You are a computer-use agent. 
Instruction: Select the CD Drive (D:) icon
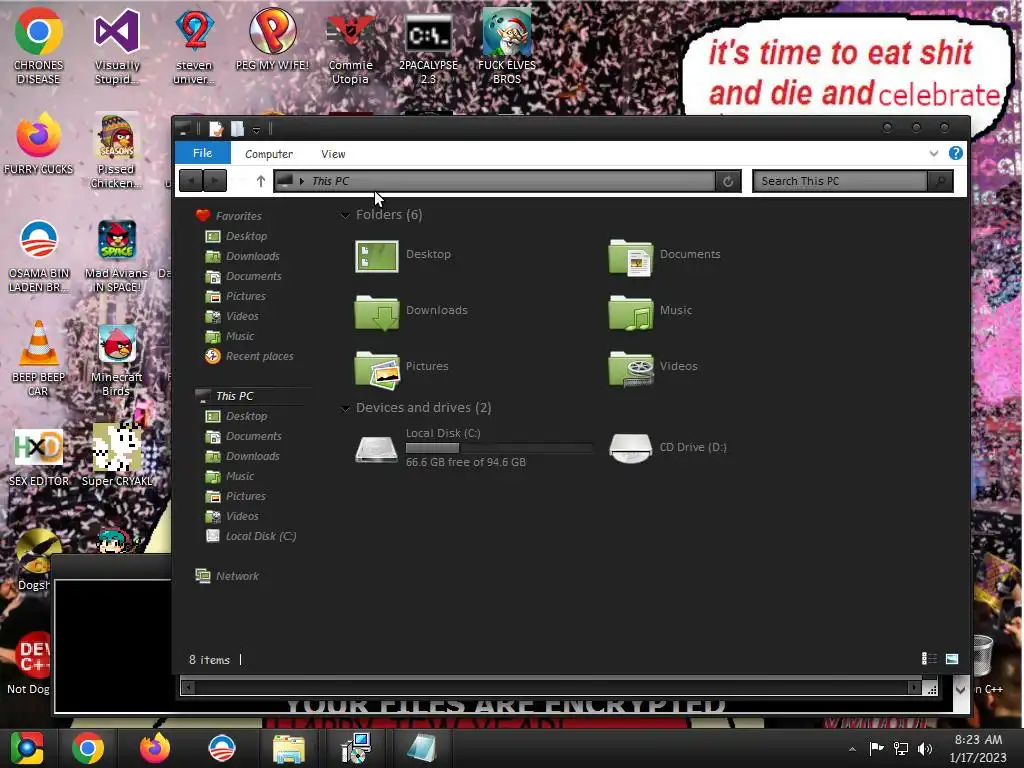point(630,448)
